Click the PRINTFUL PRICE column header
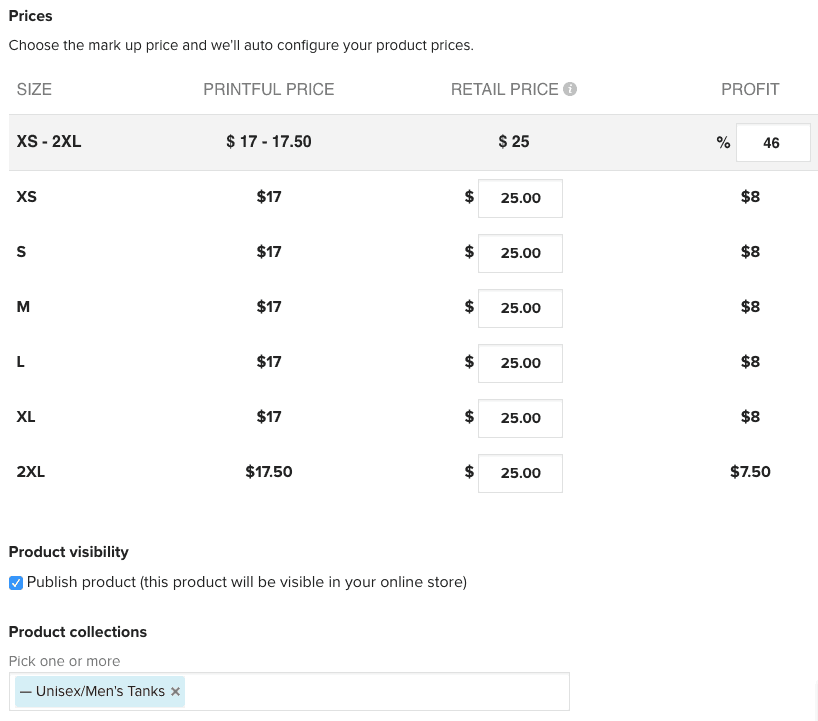This screenshot has height=721, width=818. pyautogui.click(x=269, y=90)
